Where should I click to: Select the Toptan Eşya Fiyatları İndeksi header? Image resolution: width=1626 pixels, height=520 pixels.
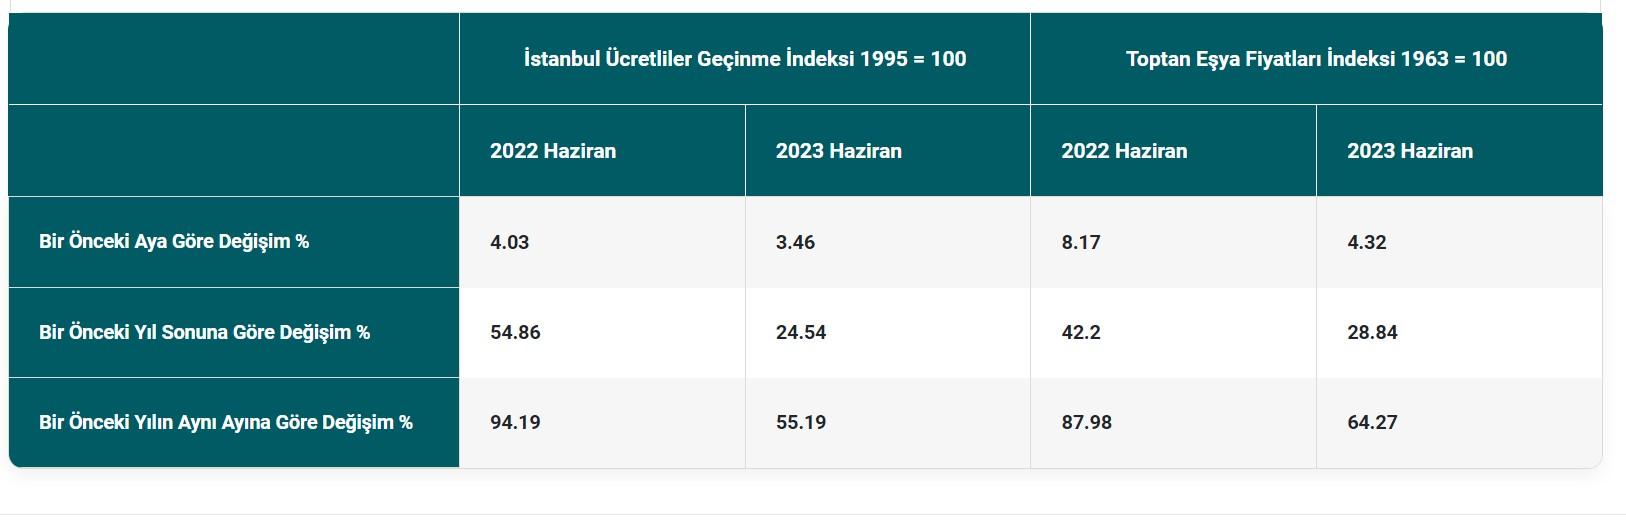click(x=1316, y=59)
